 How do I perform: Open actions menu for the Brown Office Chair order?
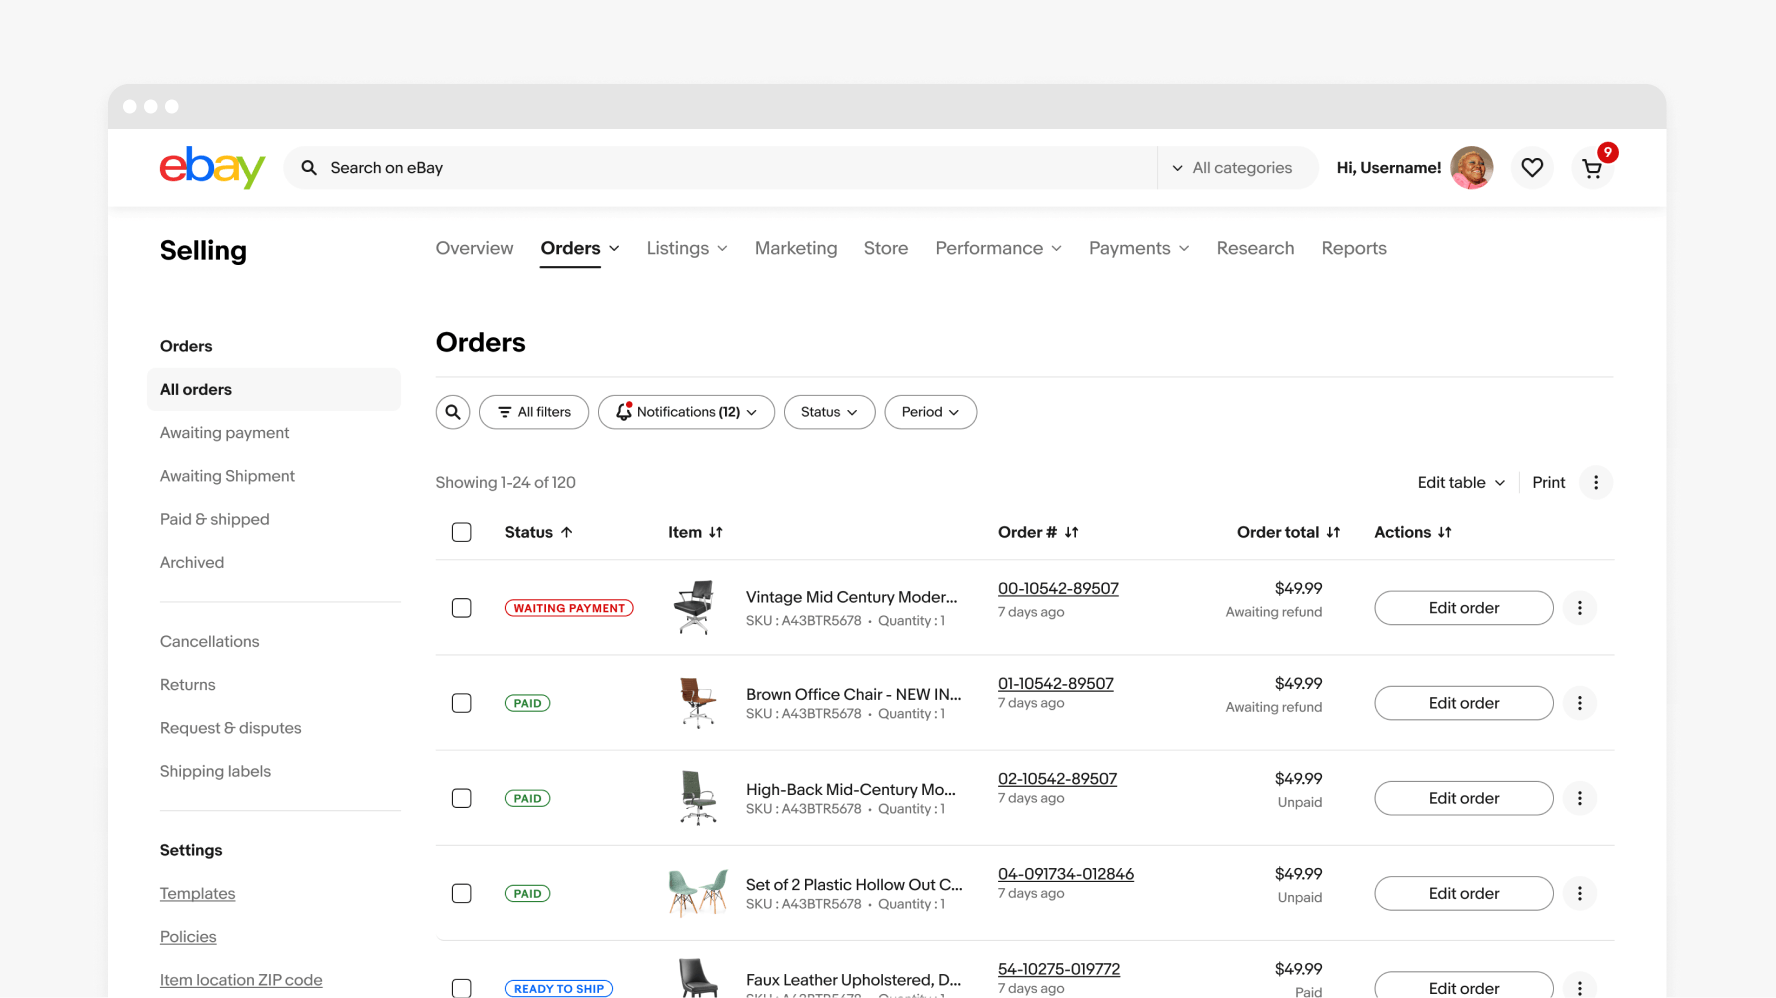(x=1580, y=703)
